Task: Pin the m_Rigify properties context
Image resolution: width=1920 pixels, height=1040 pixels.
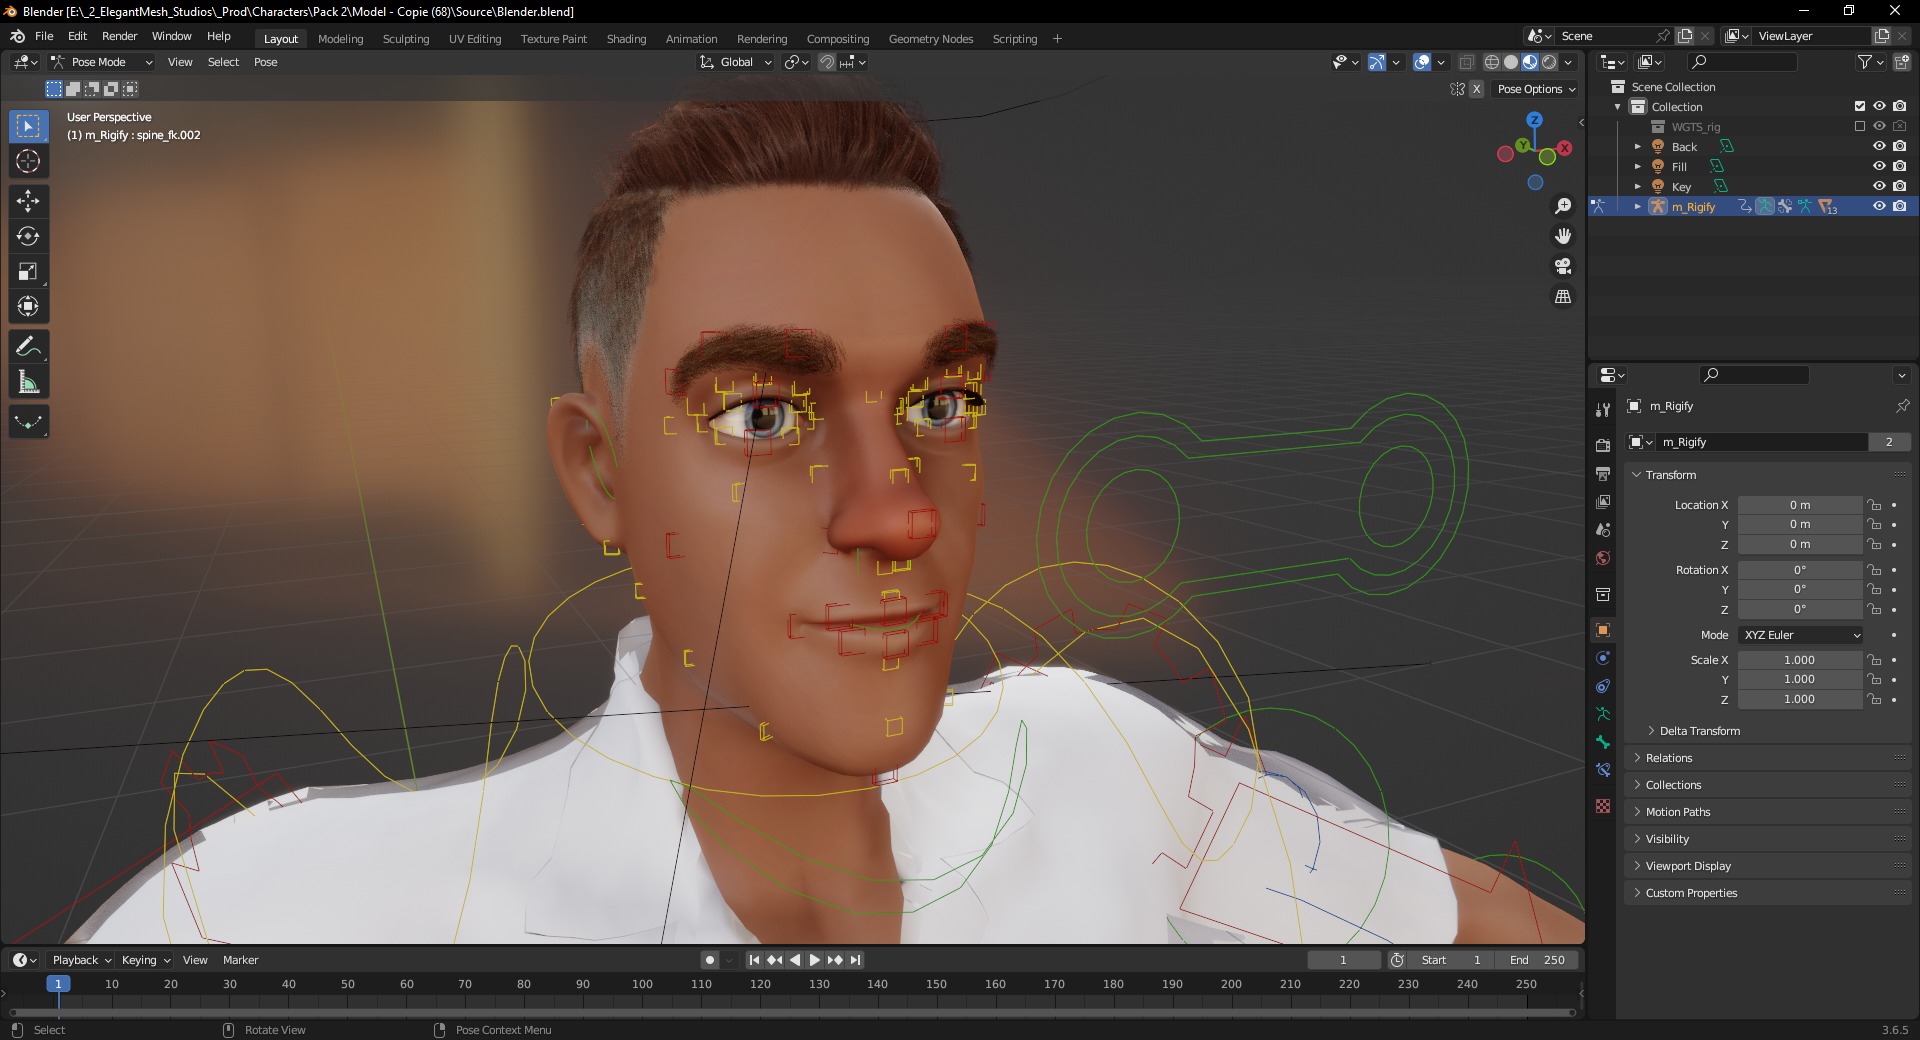Action: point(1902,406)
